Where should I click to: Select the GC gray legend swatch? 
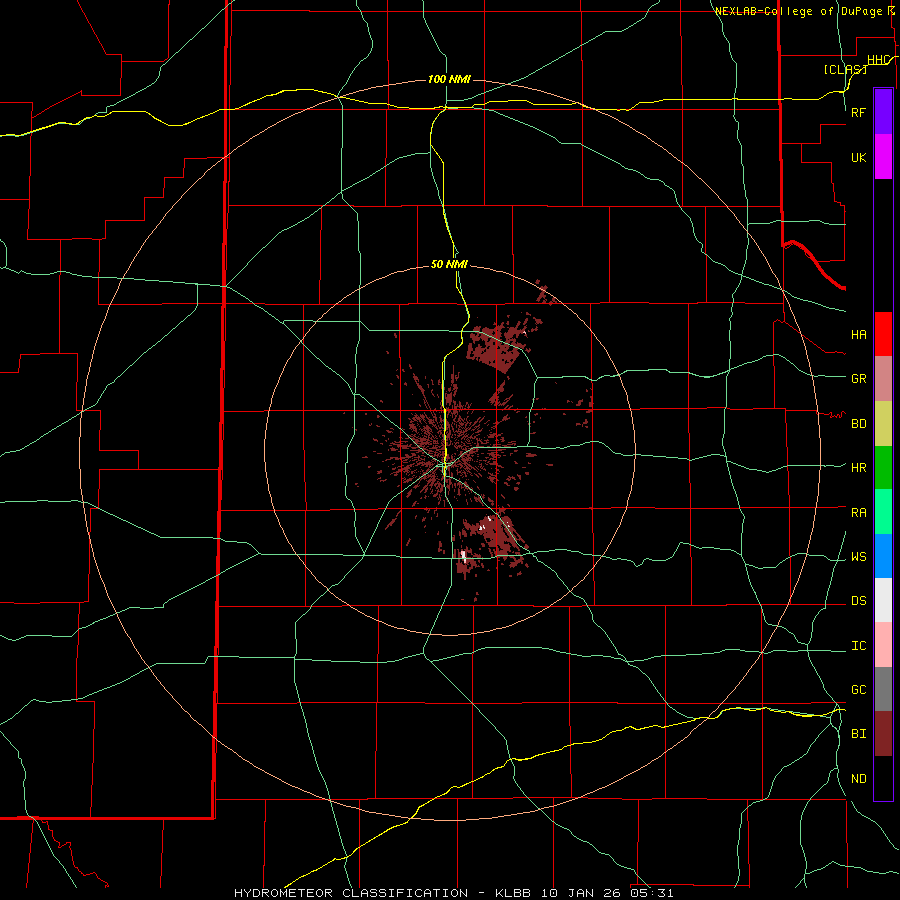[883, 689]
